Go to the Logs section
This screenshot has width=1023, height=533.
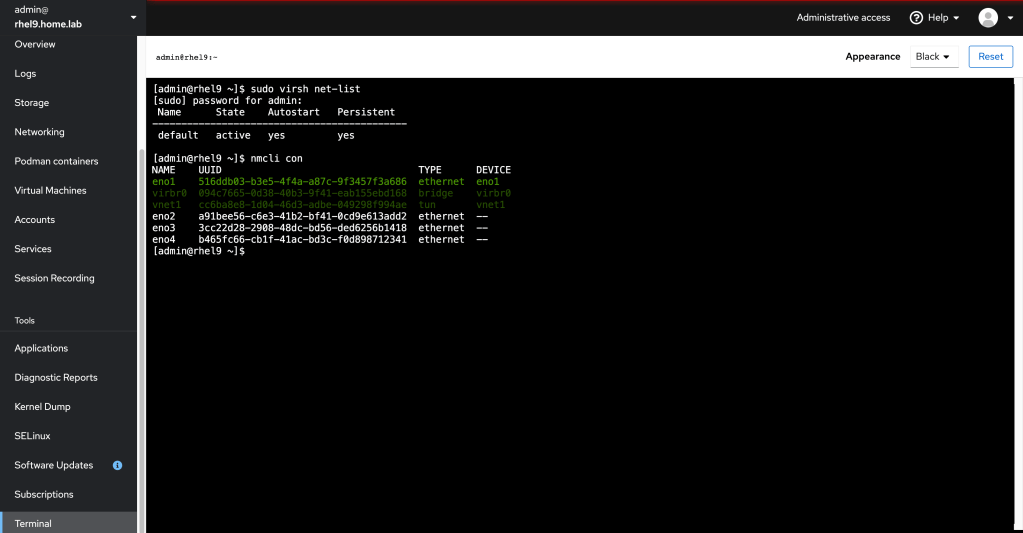click(x=25, y=74)
